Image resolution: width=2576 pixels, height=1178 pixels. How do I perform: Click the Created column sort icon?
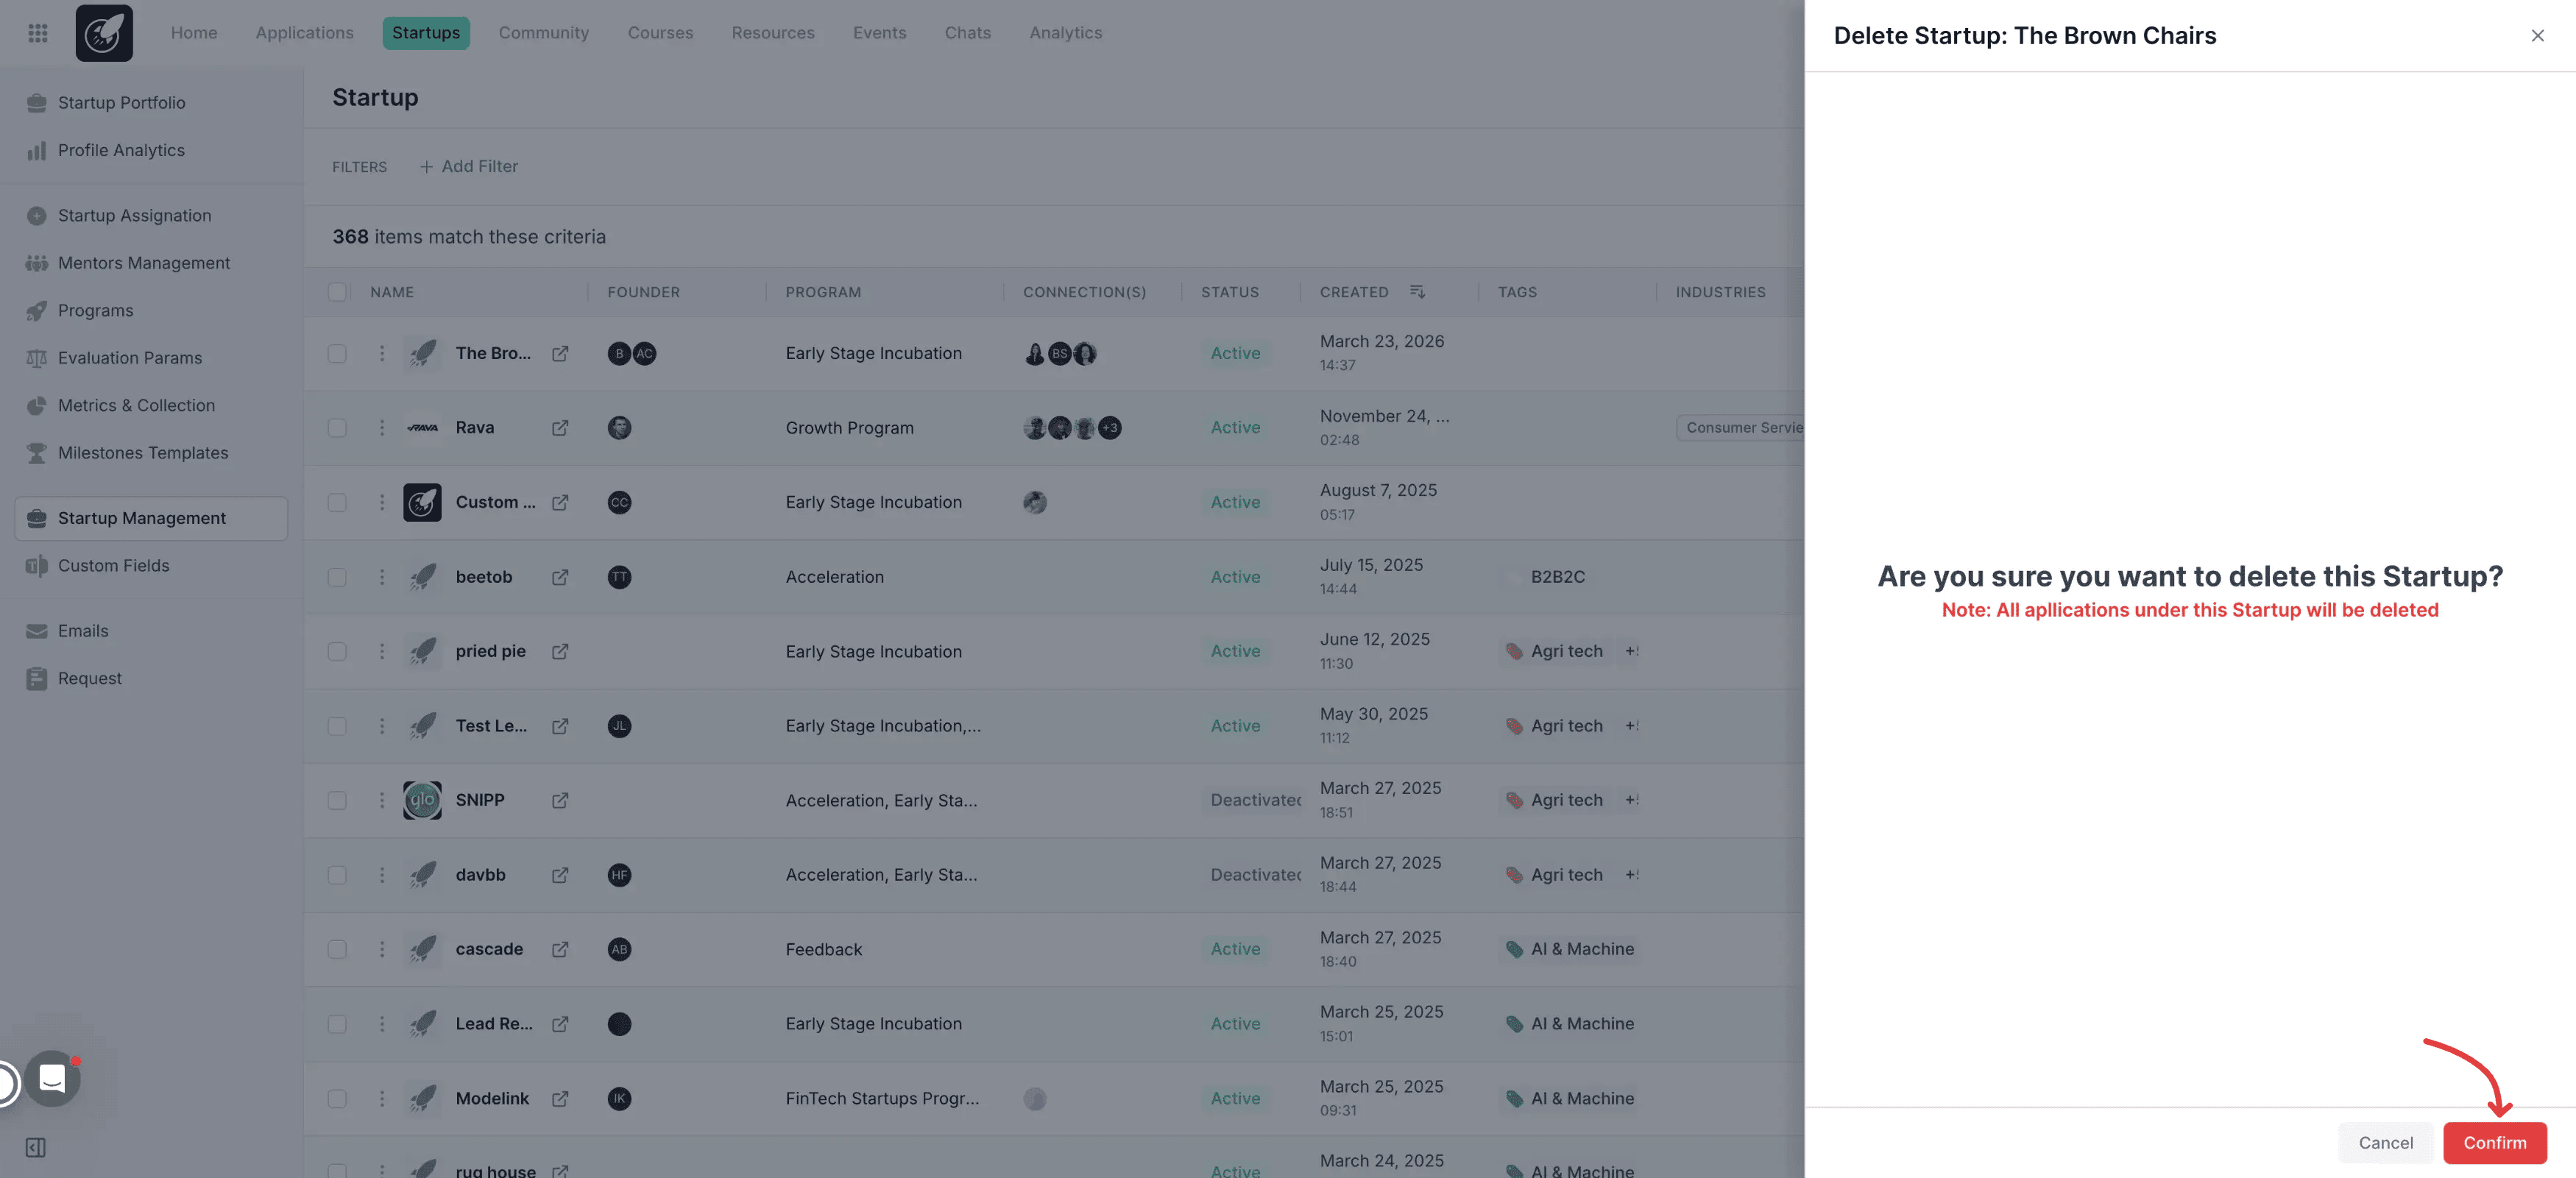tap(1417, 292)
